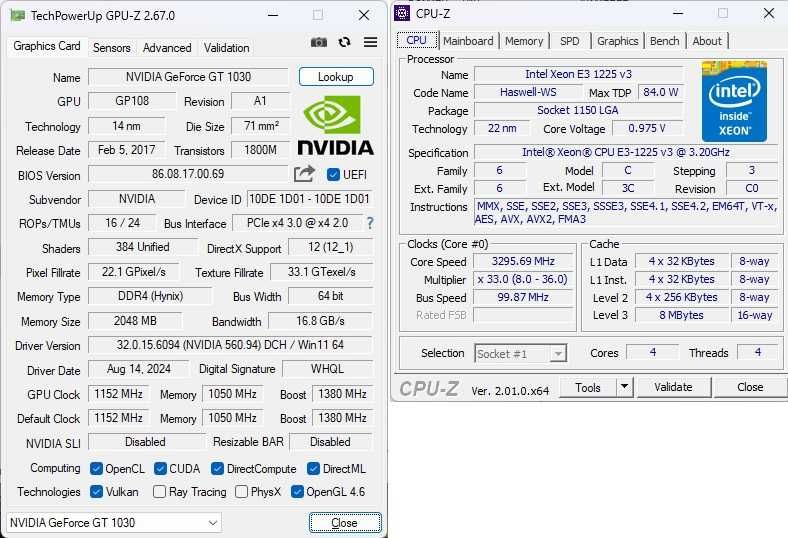This screenshot has width=788, height=538.
Task: Switch to the Advanced tab in GPU-Z
Action: click(x=167, y=48)
